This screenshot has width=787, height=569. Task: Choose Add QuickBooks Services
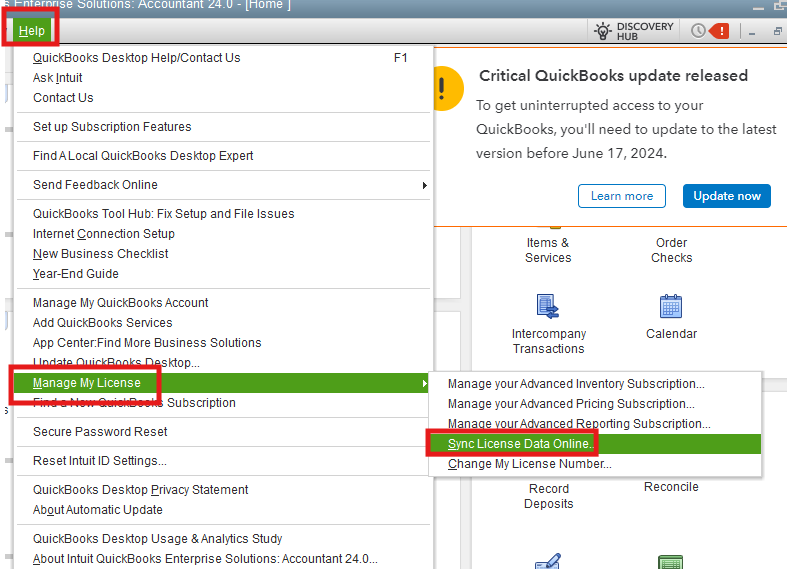[x=224, y=323]
